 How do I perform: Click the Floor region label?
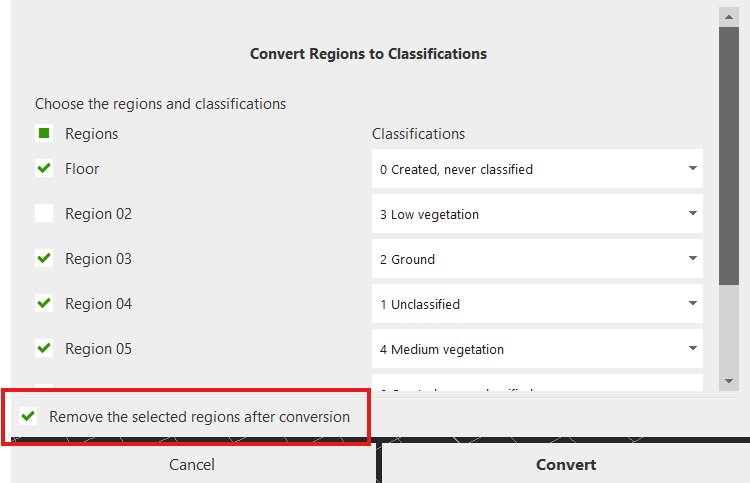pos(82,169)
